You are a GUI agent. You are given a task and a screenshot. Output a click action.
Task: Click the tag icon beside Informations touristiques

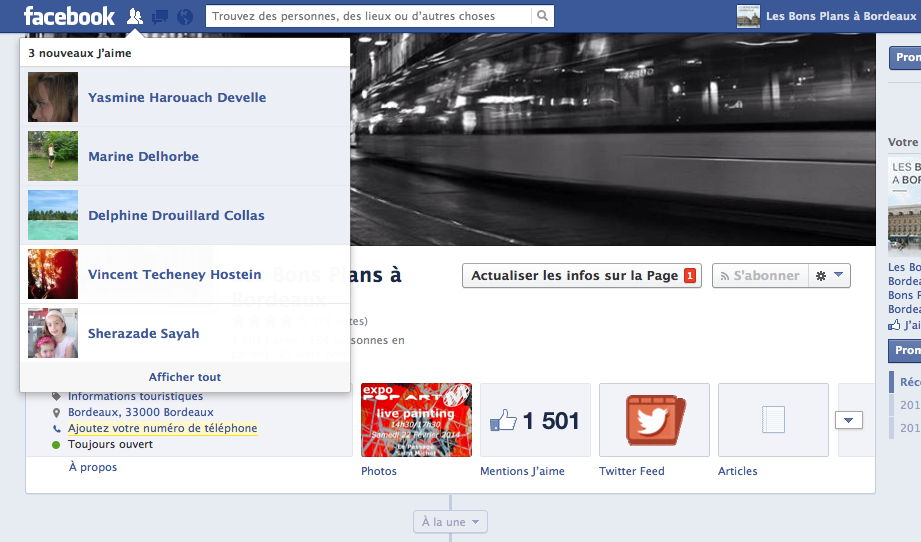[x=56, y=396]
